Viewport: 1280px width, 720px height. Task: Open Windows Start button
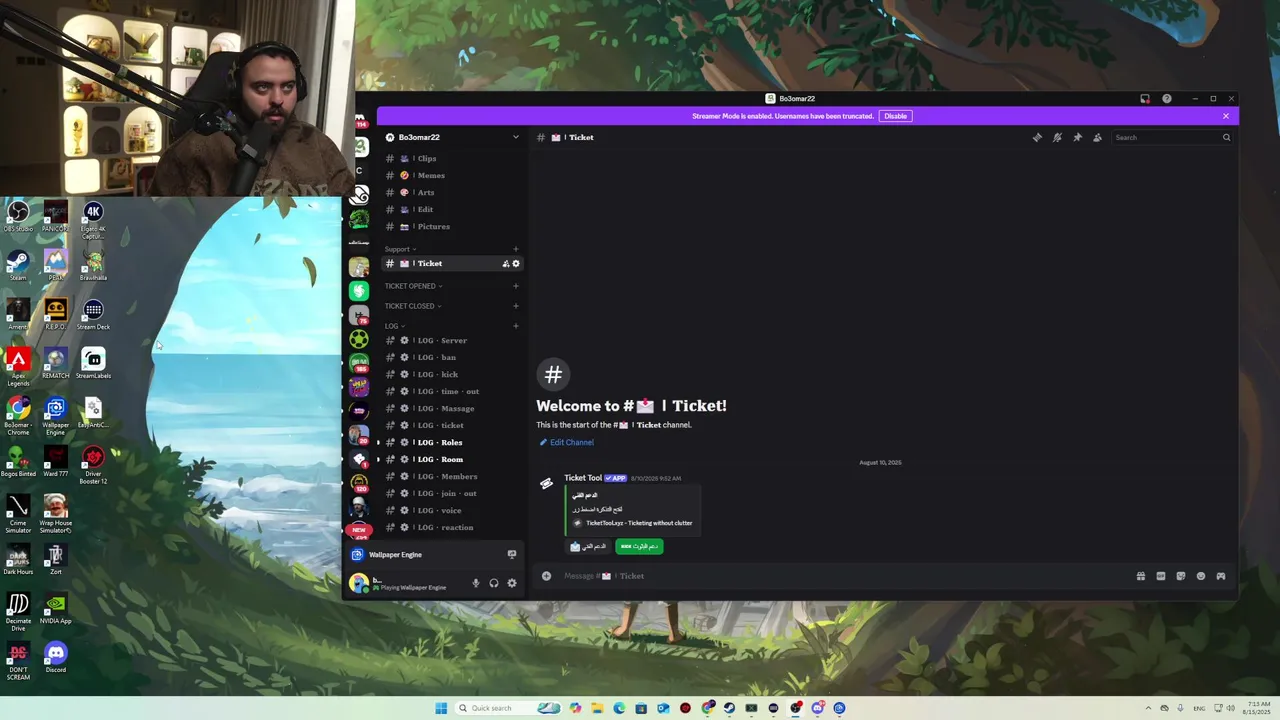(x=441, y=708)
